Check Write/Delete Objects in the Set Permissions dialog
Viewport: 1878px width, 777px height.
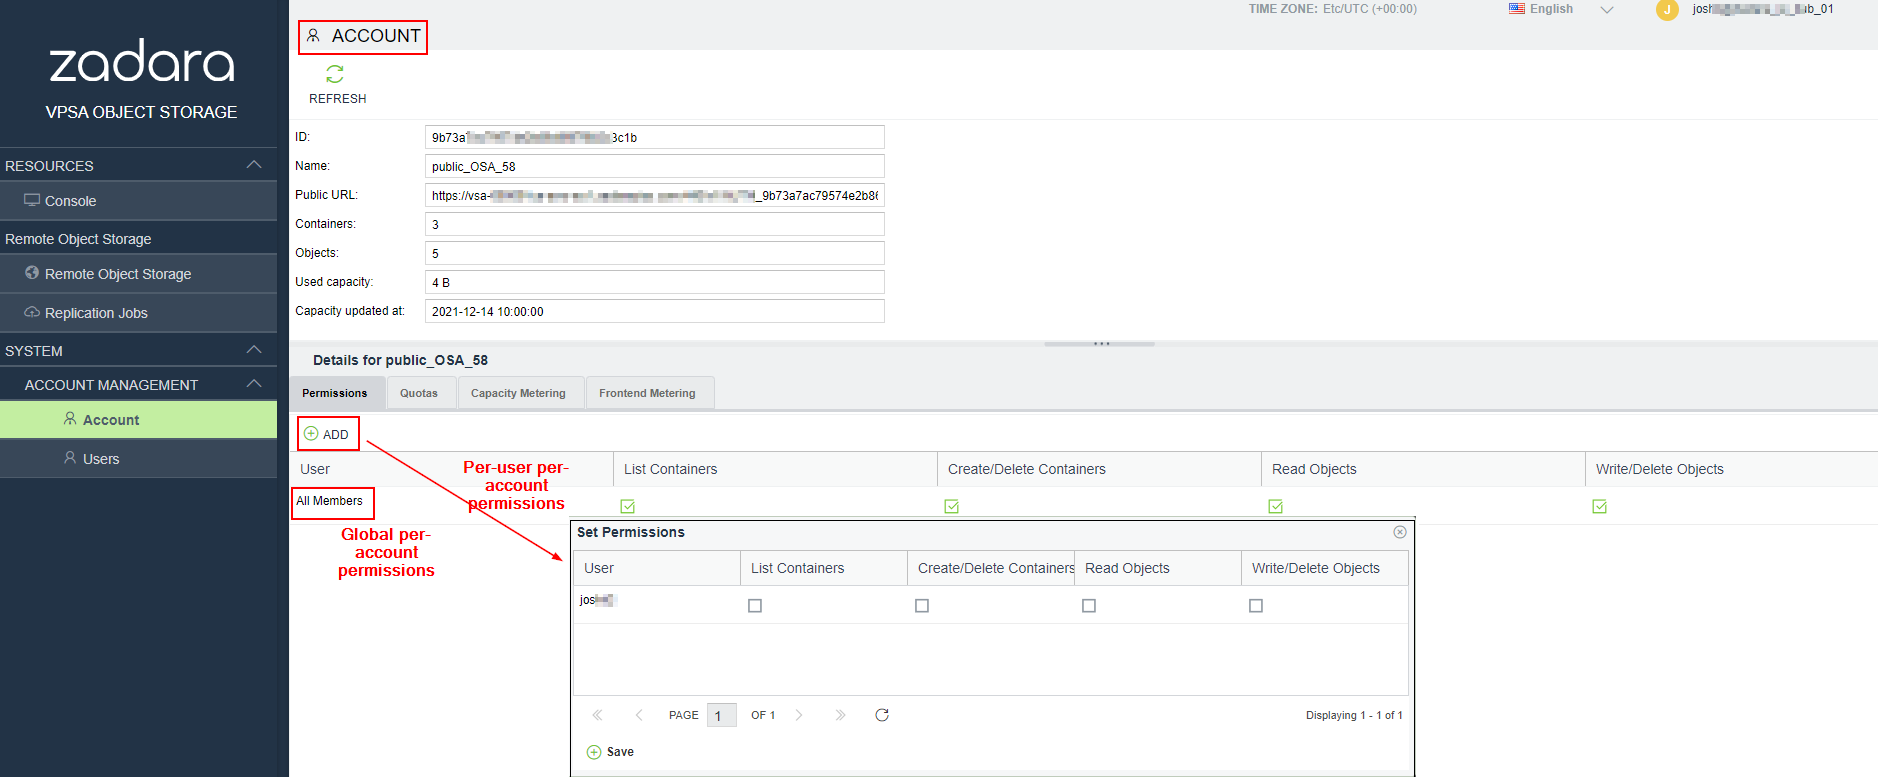[x=1256, y=606]
